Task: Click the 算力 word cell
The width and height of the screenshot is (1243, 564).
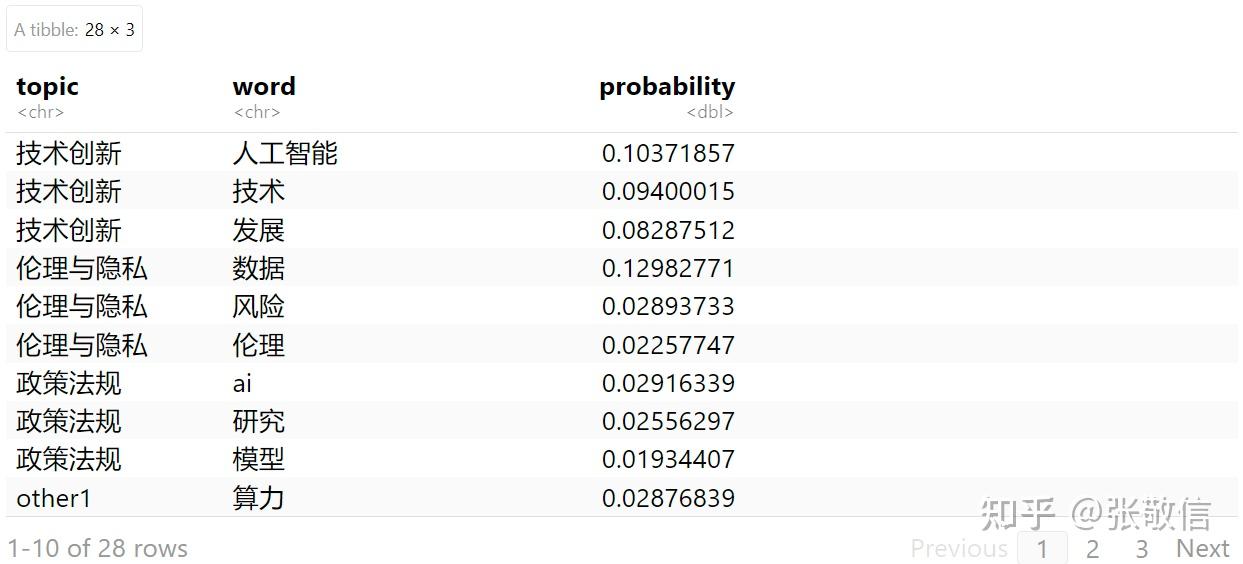Action: [x=258, y=498]
